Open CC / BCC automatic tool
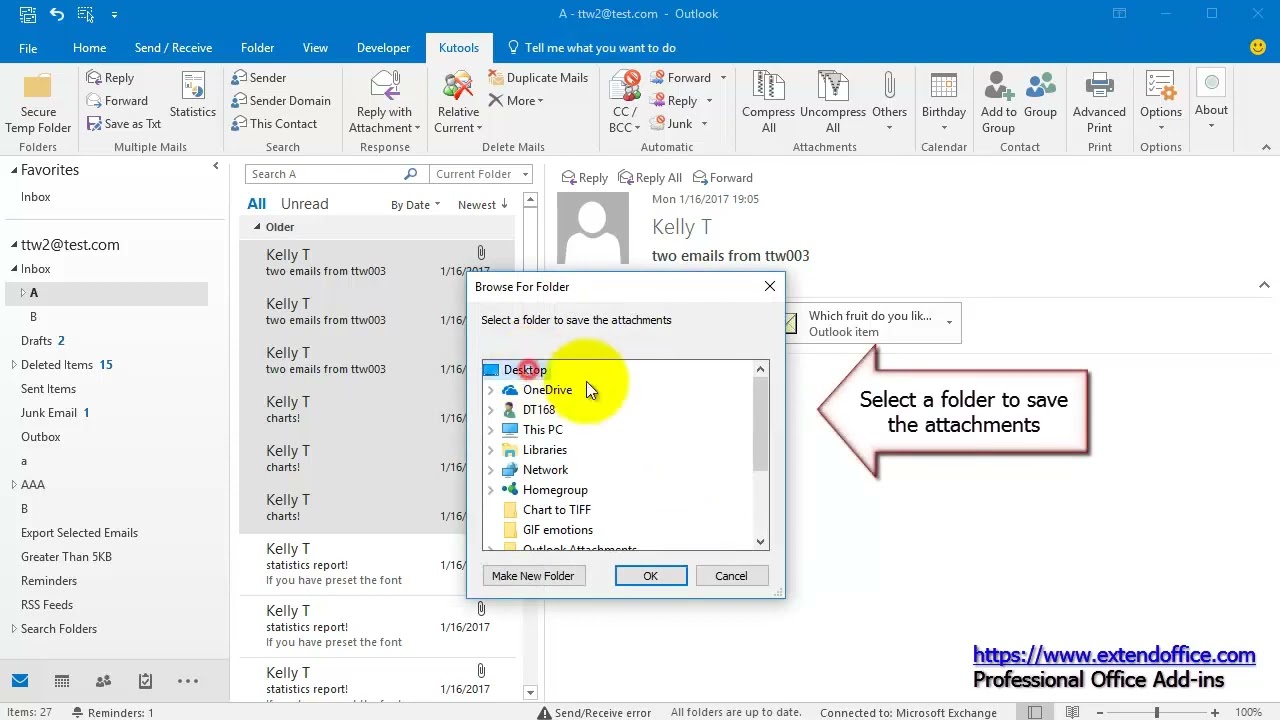1280x720 pixels. pyautogui.click(x=625, y=102)
